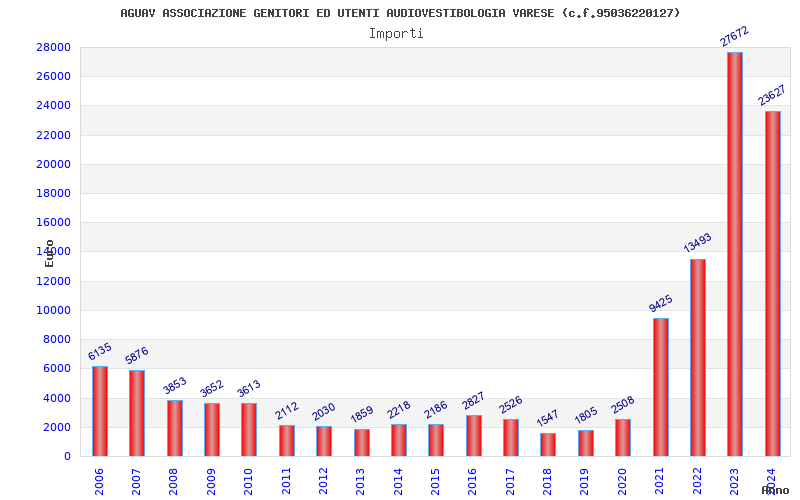This screenshot has height=500, width=800.
Task: Click the value label 27672
Action: coord(734,36)
